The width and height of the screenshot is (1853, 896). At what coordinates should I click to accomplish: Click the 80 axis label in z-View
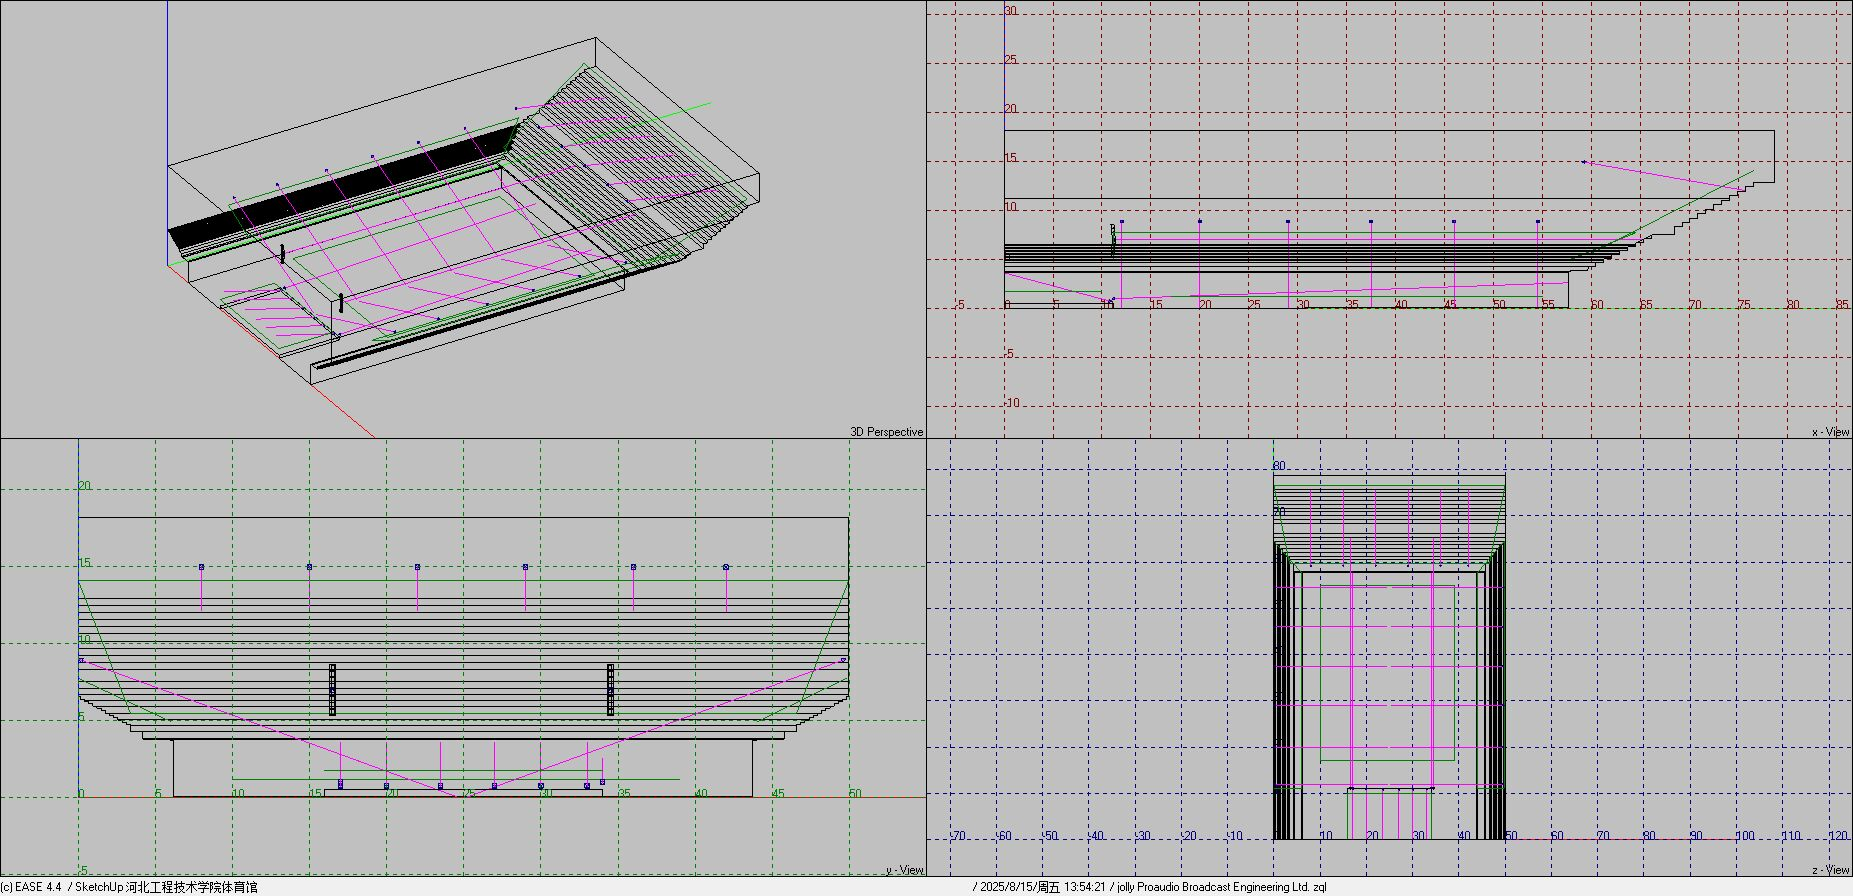point(1278,466)
